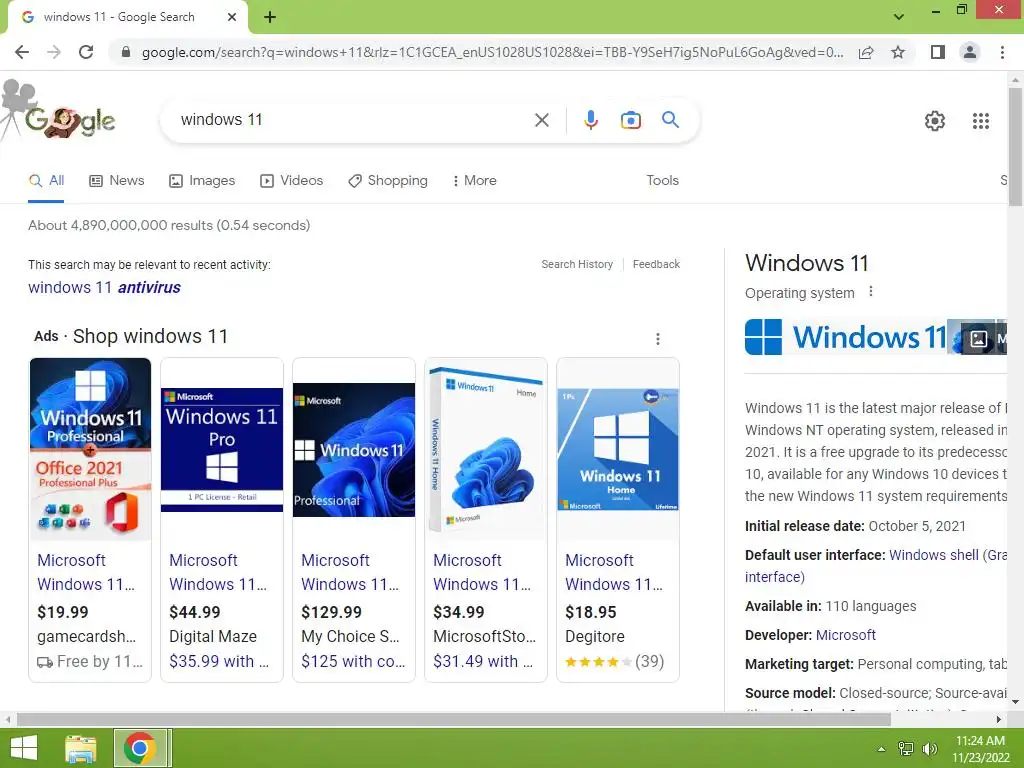Click the forward navigation arrow
The width and height of the screenshot is (1024, 768).
point(54,52)
